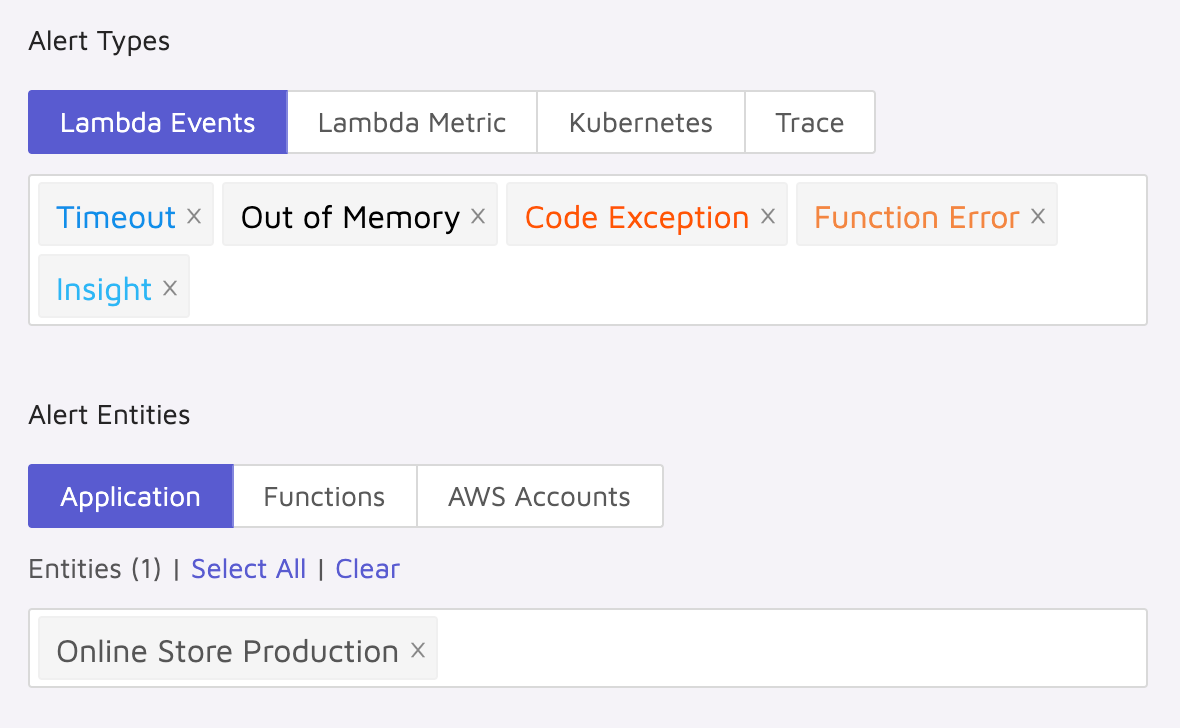Click the Code Exception label
Image resolution: width=1180 pixels, height=728 pixels.
click(637, 218)
